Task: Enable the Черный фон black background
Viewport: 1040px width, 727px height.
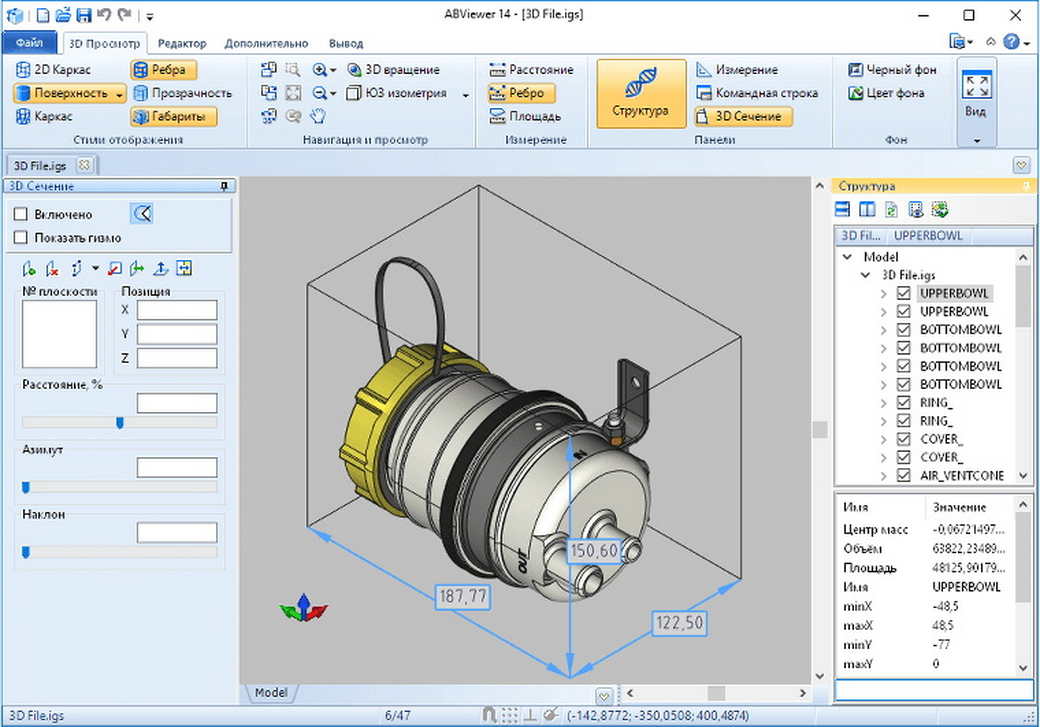Action: (892, 70)
